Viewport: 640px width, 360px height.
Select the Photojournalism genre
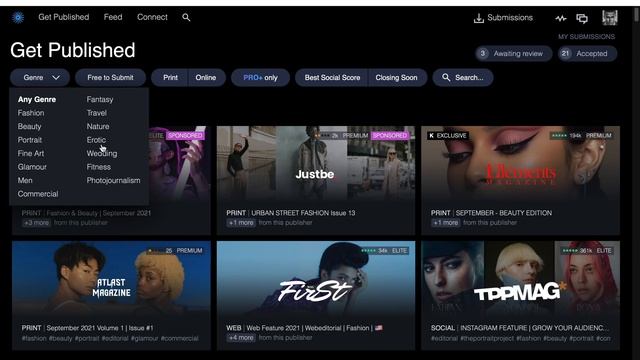[113, 180]
